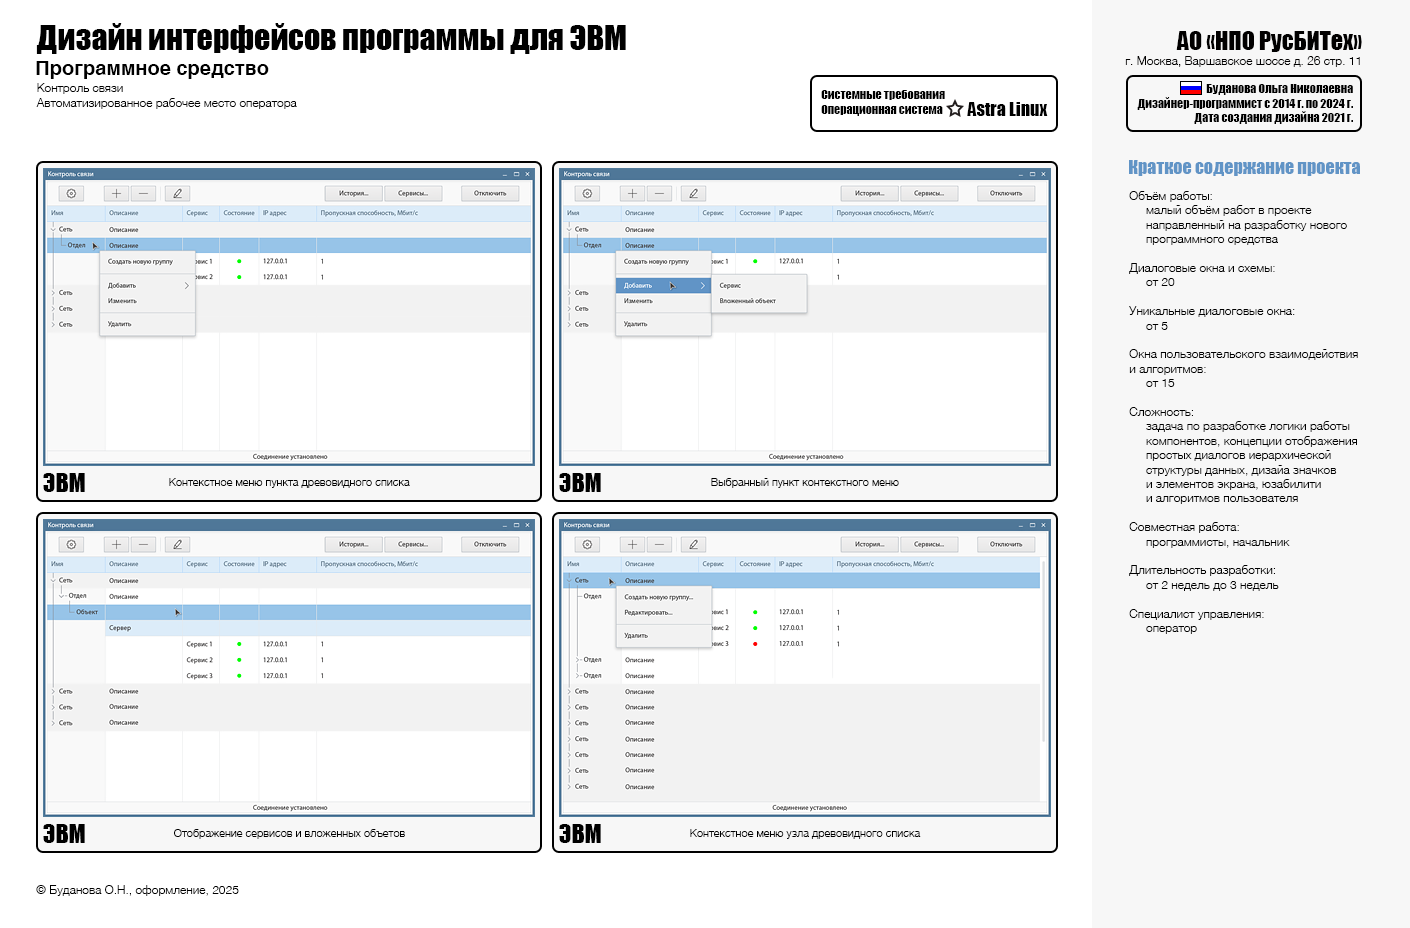Collapse expanded Отдел node in 'Отображение сервисов' window
Image resolution: width=1410 pixels, height=928 pixels.
(x=62, y=596)
